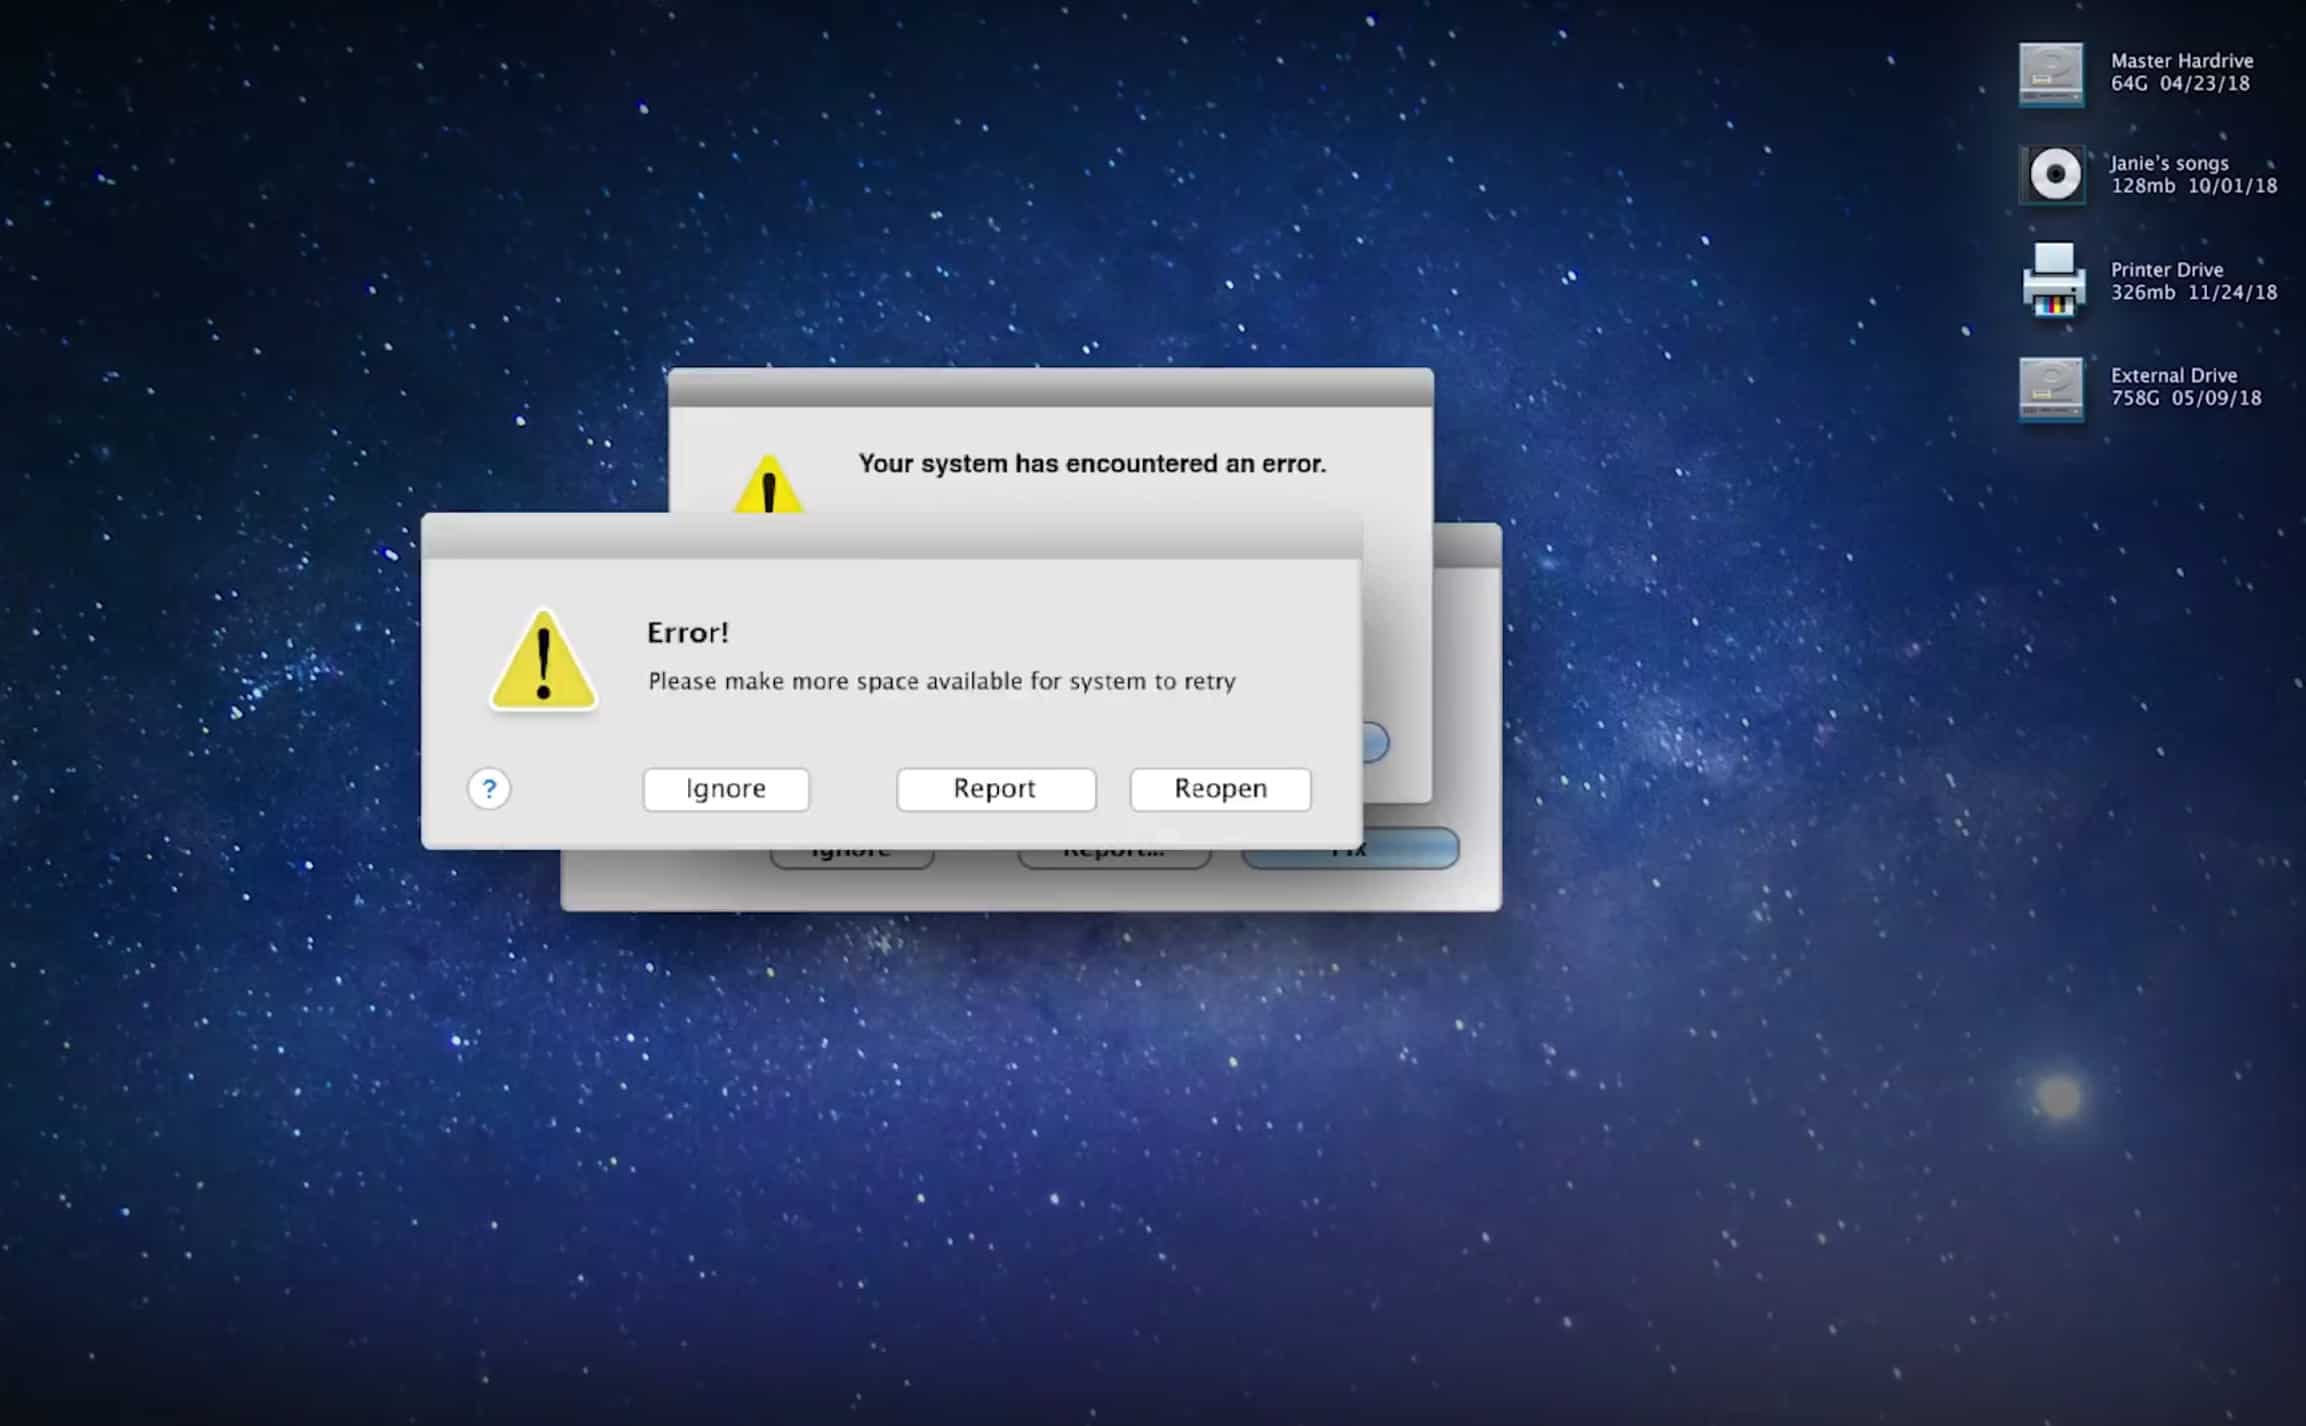2306x1426 pixels.
Task: Click the partially covered Ignore button behind
Action: [851, 858]
